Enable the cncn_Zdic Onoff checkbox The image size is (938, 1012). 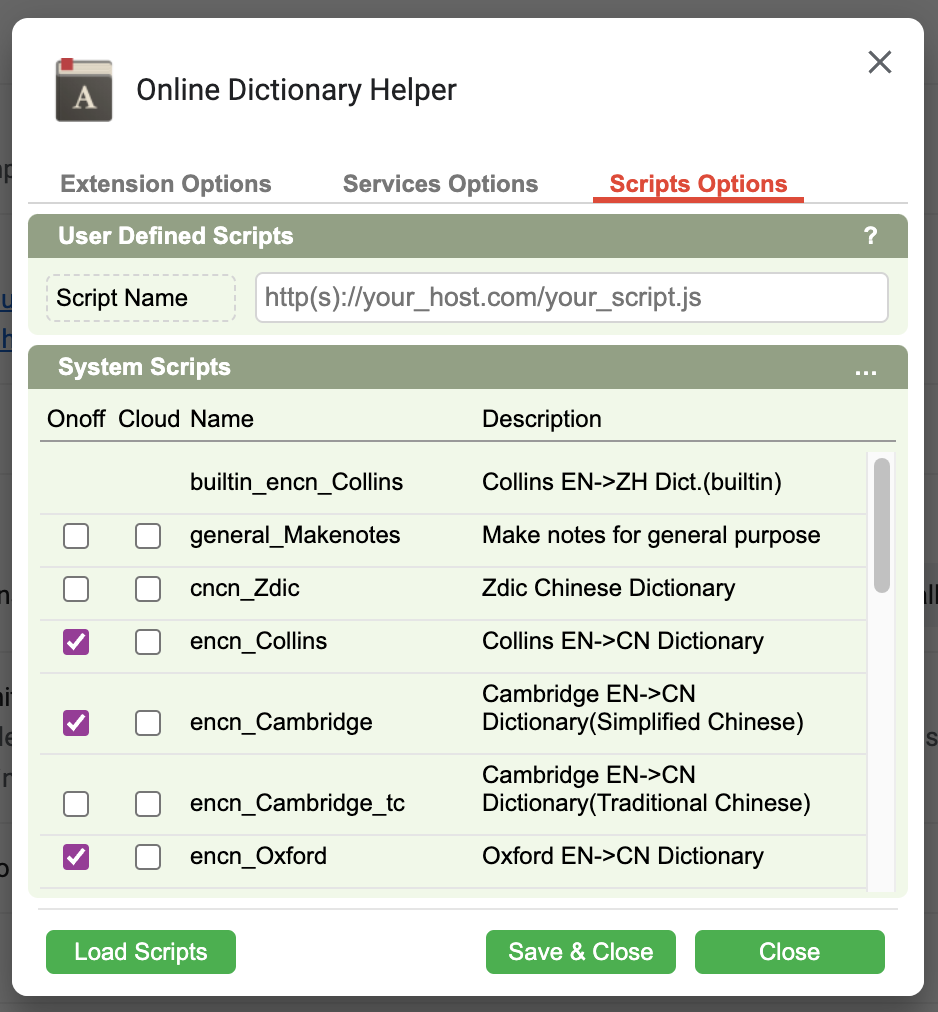pos(76,589)
